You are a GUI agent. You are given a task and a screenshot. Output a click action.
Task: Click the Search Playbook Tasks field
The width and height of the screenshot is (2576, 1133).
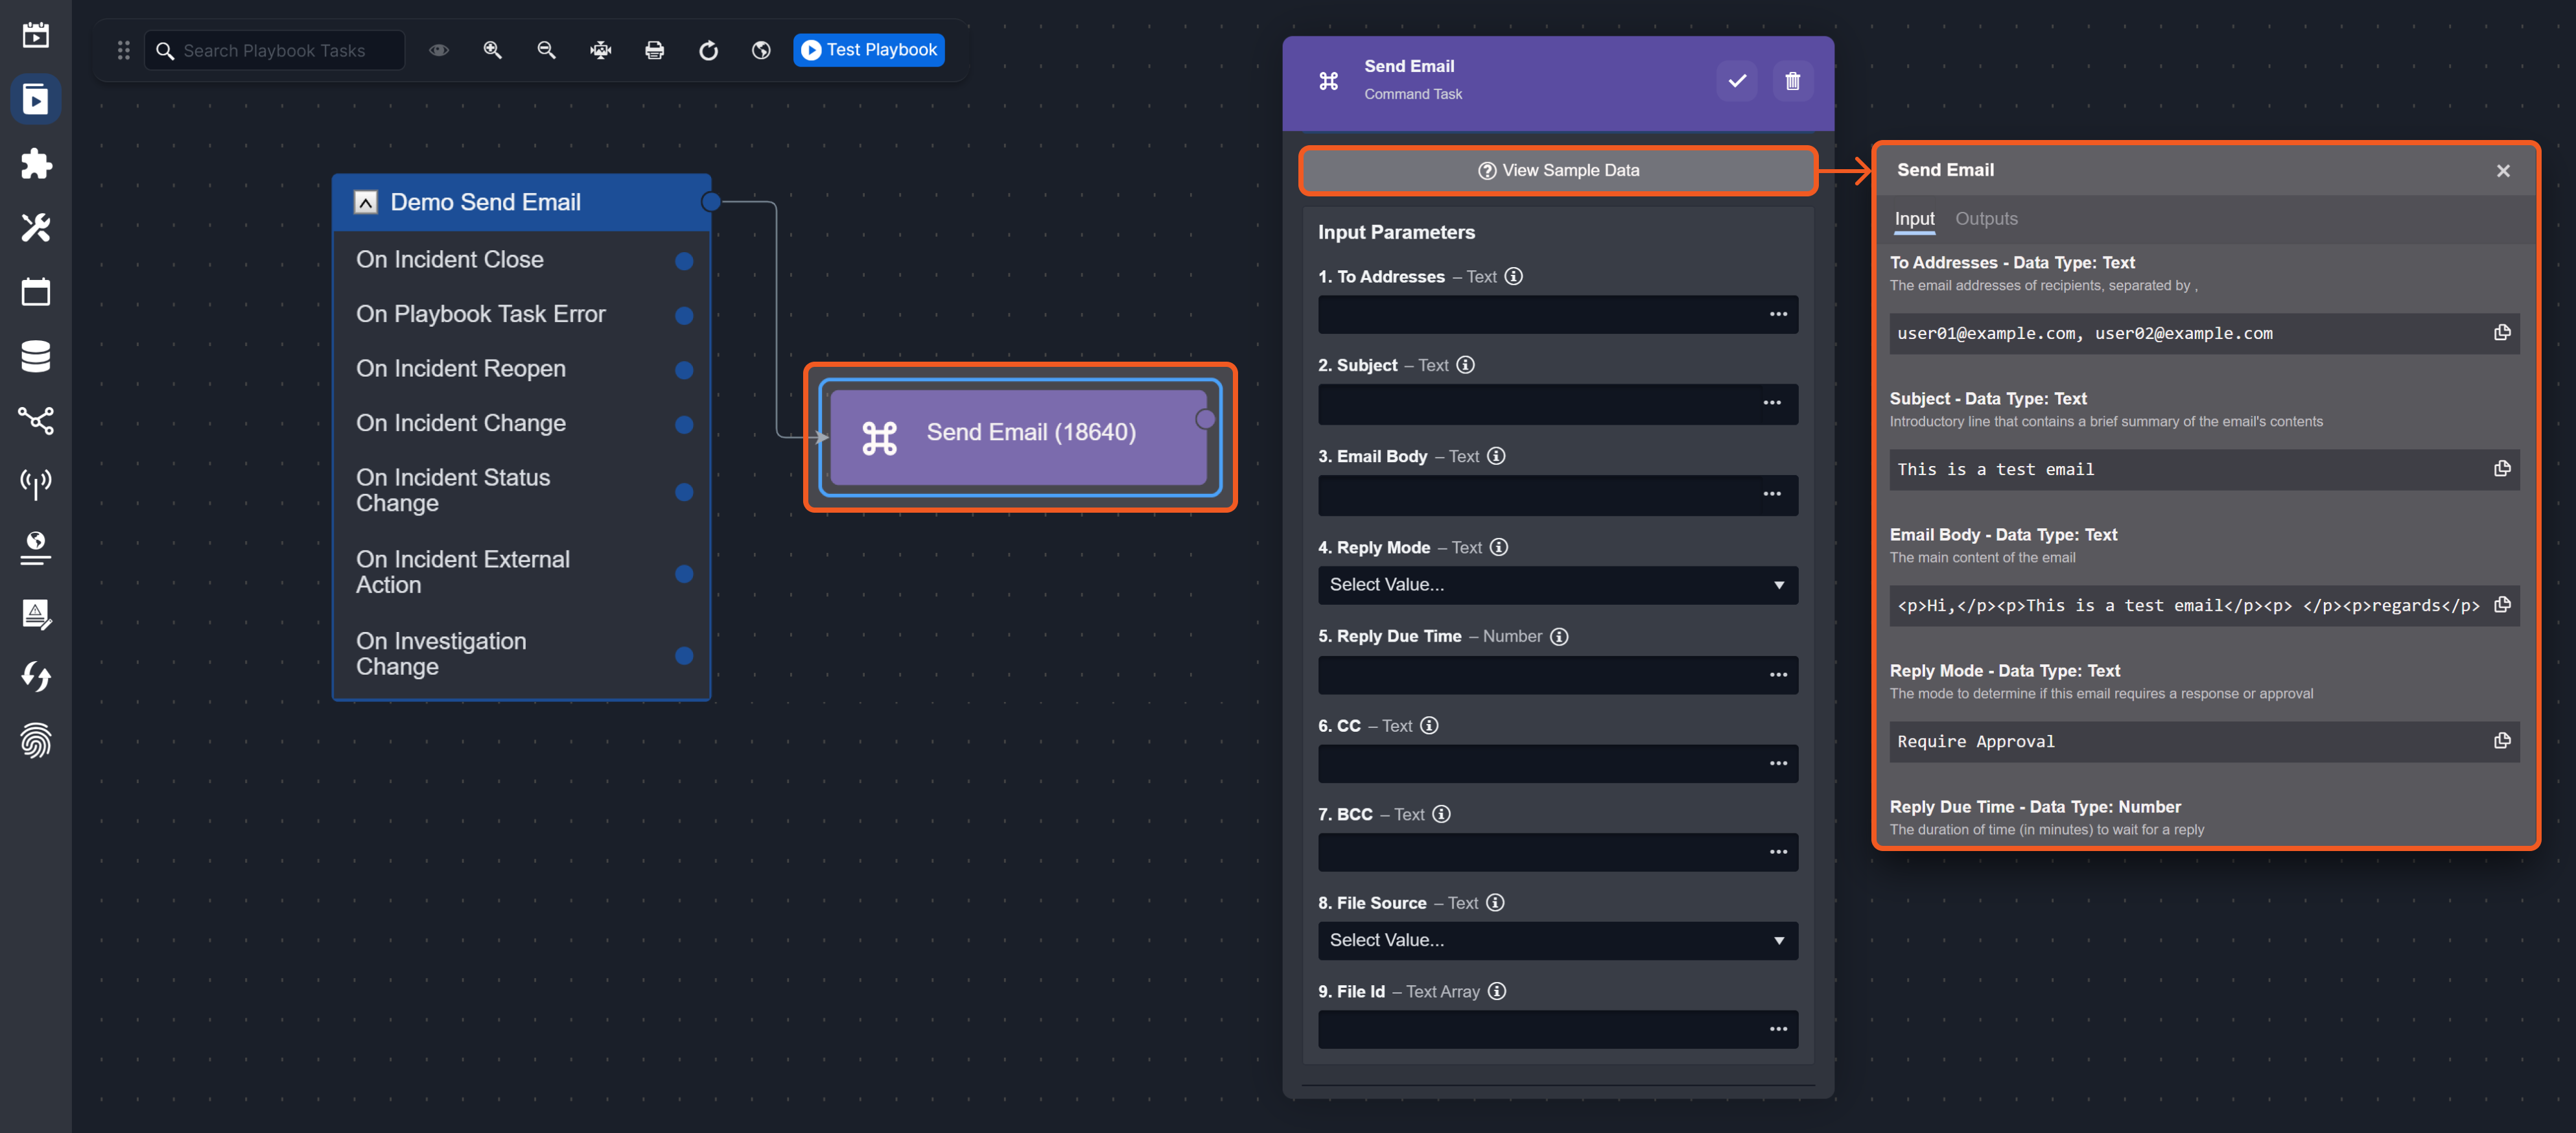click(275, 51)
